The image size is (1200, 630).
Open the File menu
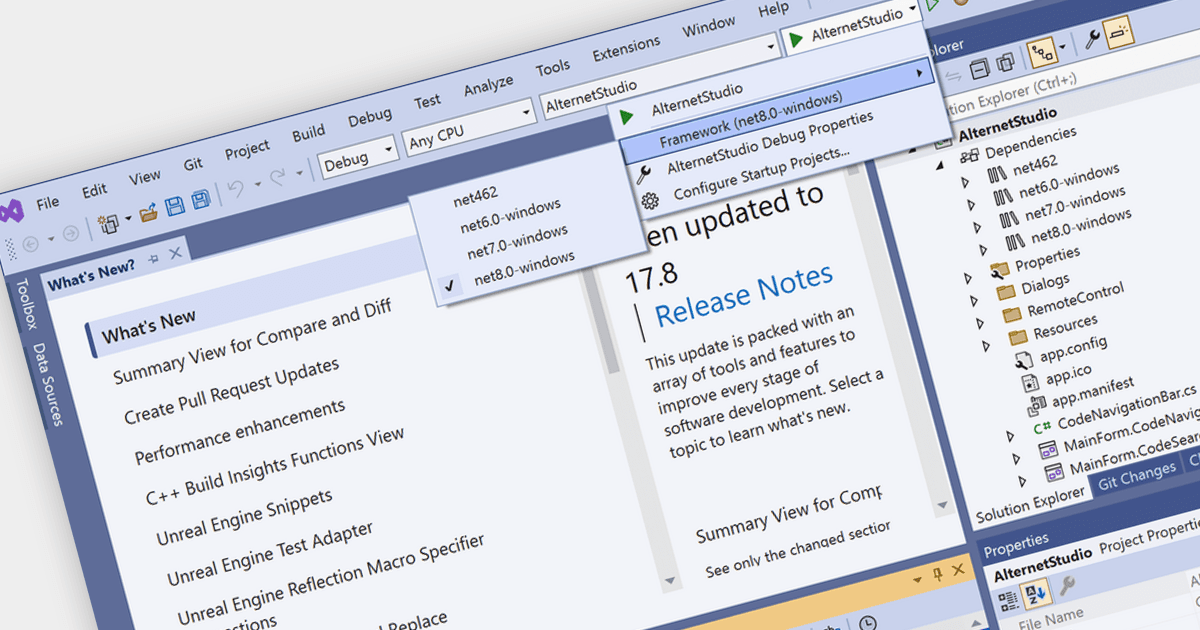pyautogui.click(x=48, y=202)
